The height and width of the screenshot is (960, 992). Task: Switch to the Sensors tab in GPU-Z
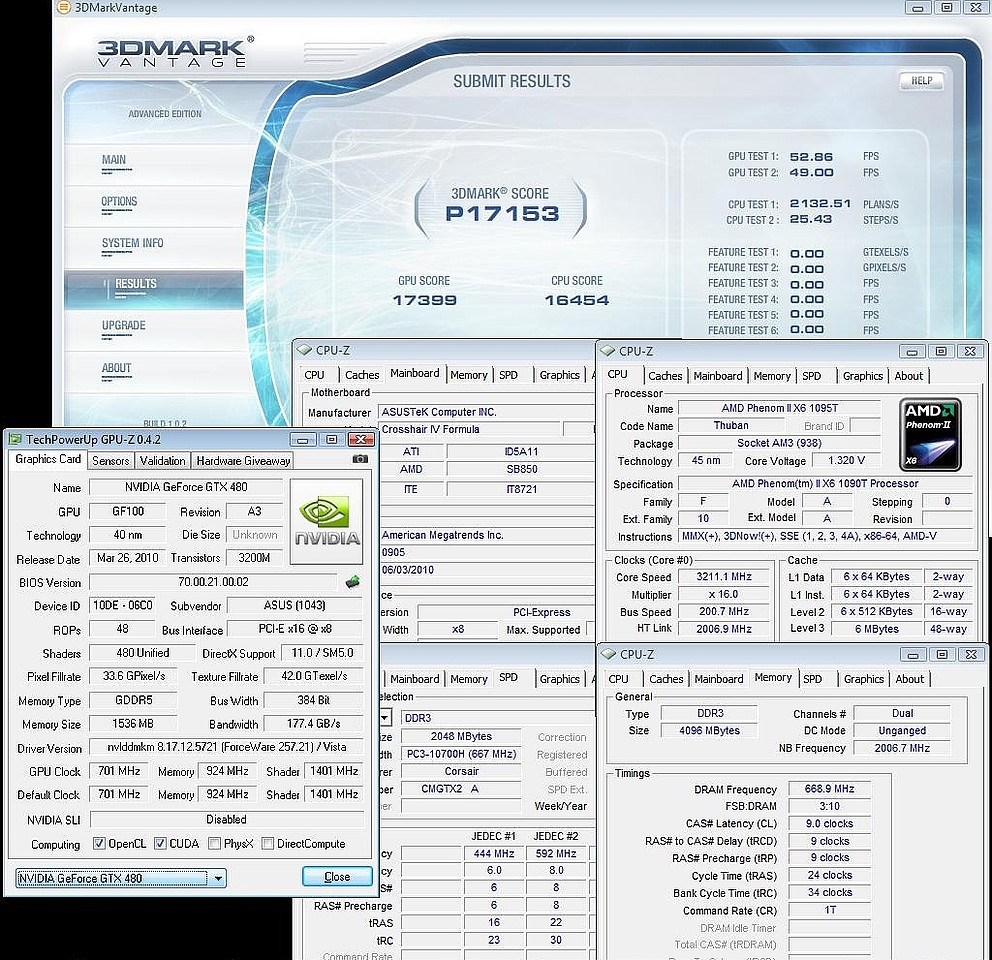click(x=111, y=461)
